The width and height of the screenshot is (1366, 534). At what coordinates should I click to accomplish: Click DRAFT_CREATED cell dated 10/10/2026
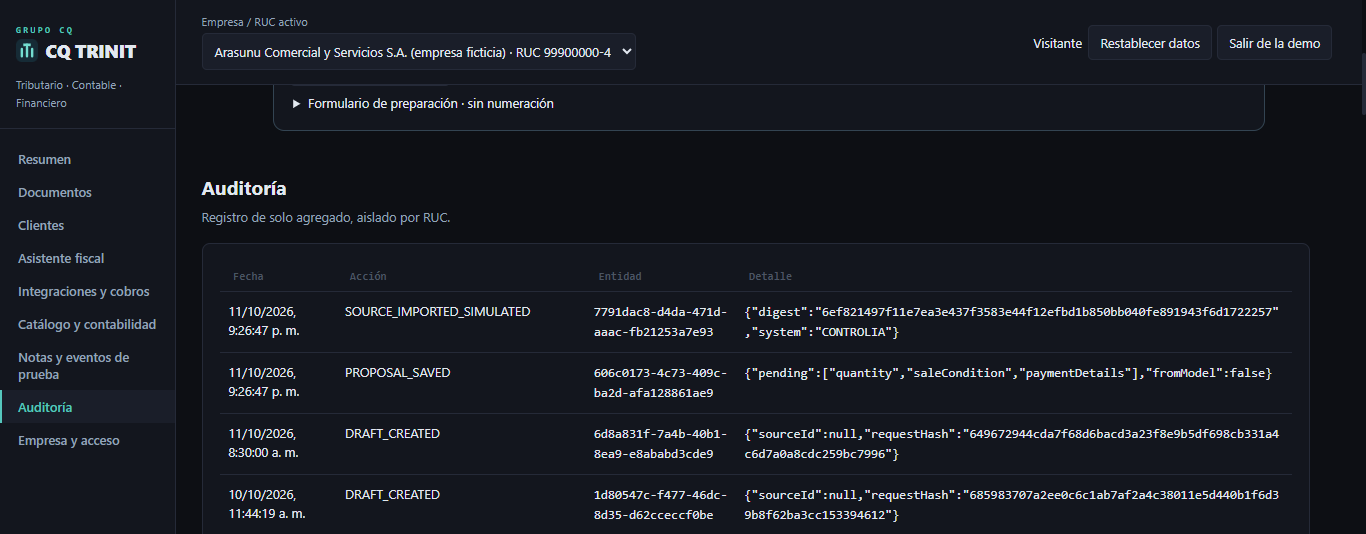(x=392, y=495)
